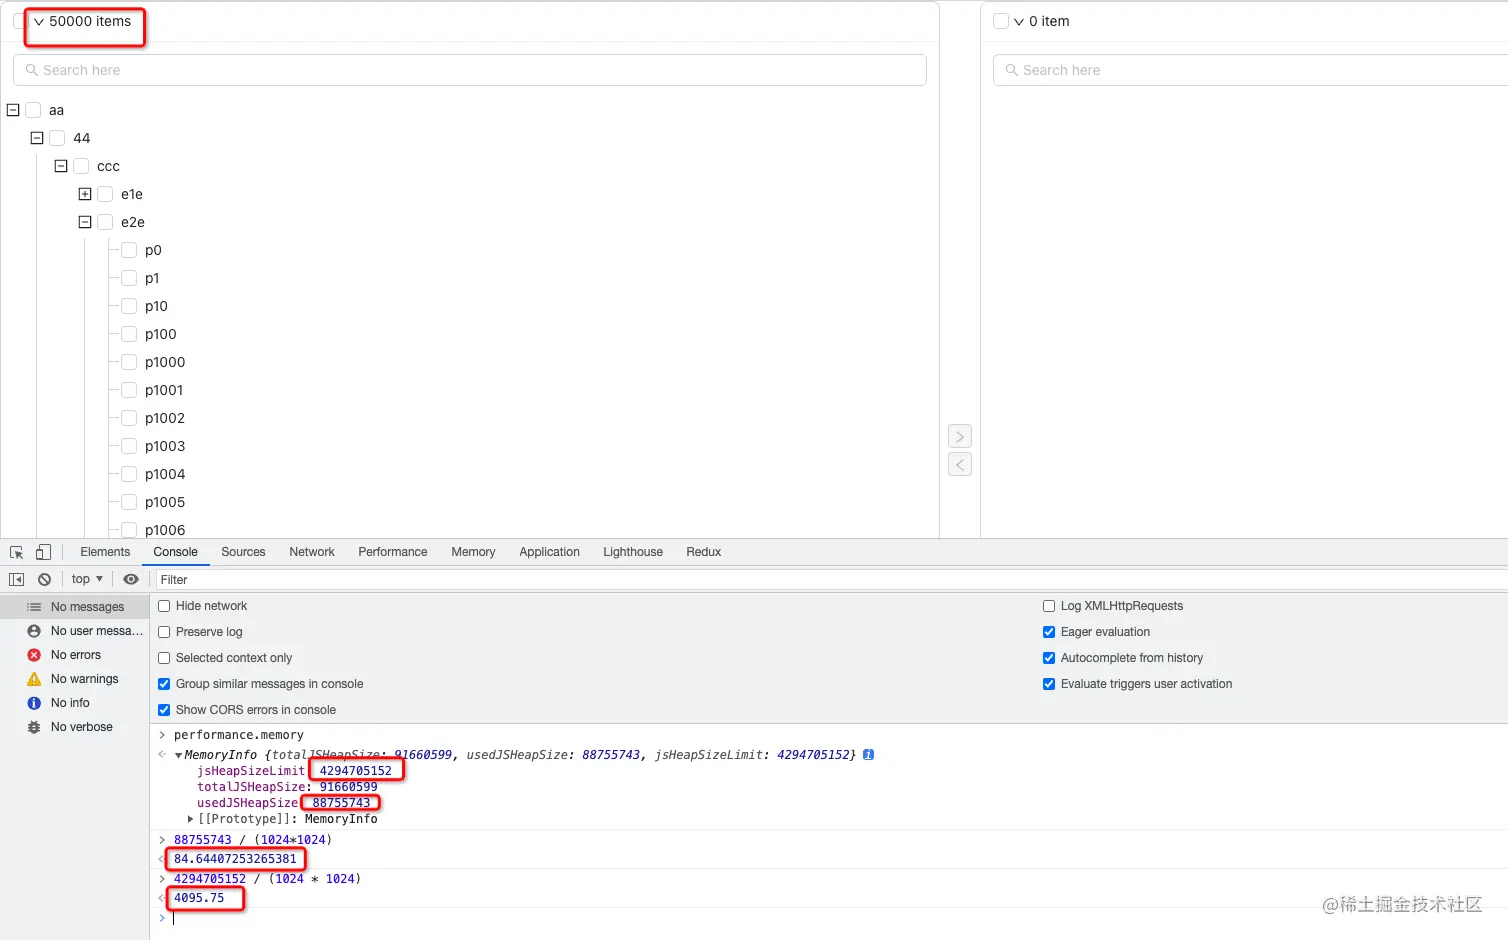Select the No errors filter
Screen dimensions: 1508x940
[75, 655]
